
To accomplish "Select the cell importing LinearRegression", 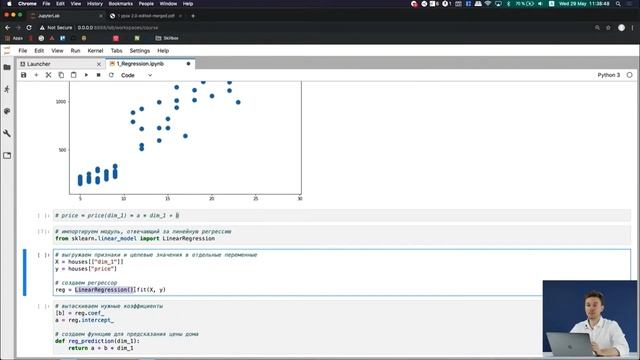I will tap(342, 235).
